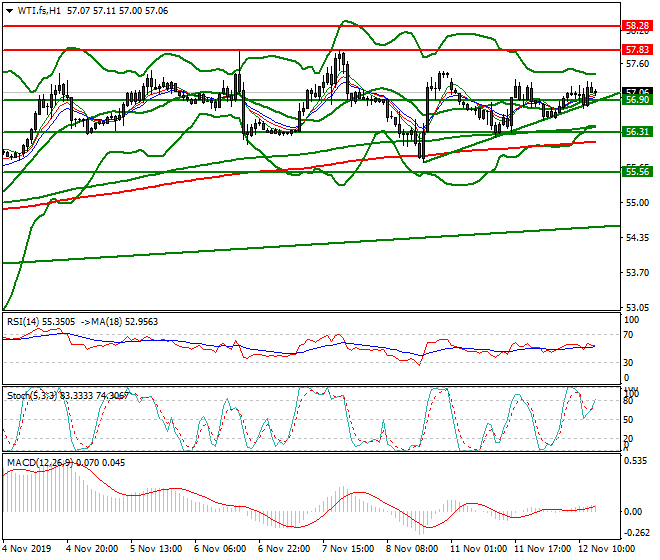Viewport: 660px width, 560px height.
Task: Click the 57.60 price scale value
Action: click(637, 64)
